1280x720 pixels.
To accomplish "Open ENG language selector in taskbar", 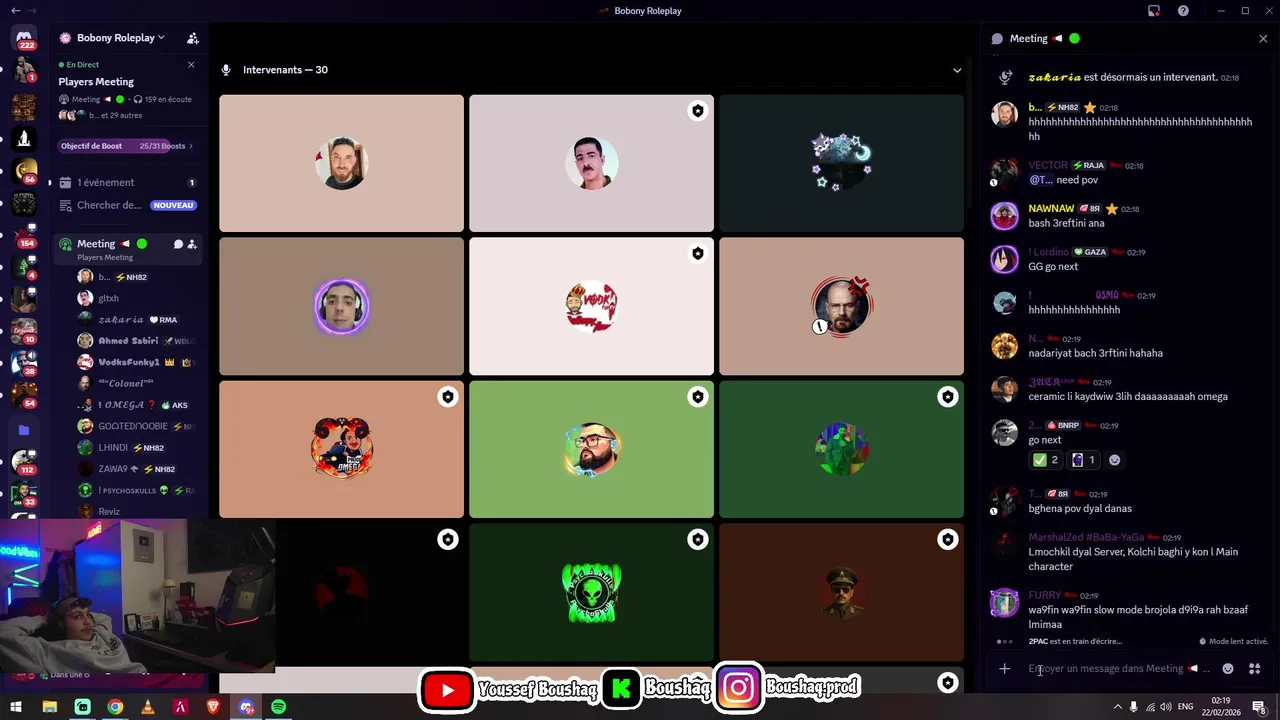I will (x=1187, y=707).
